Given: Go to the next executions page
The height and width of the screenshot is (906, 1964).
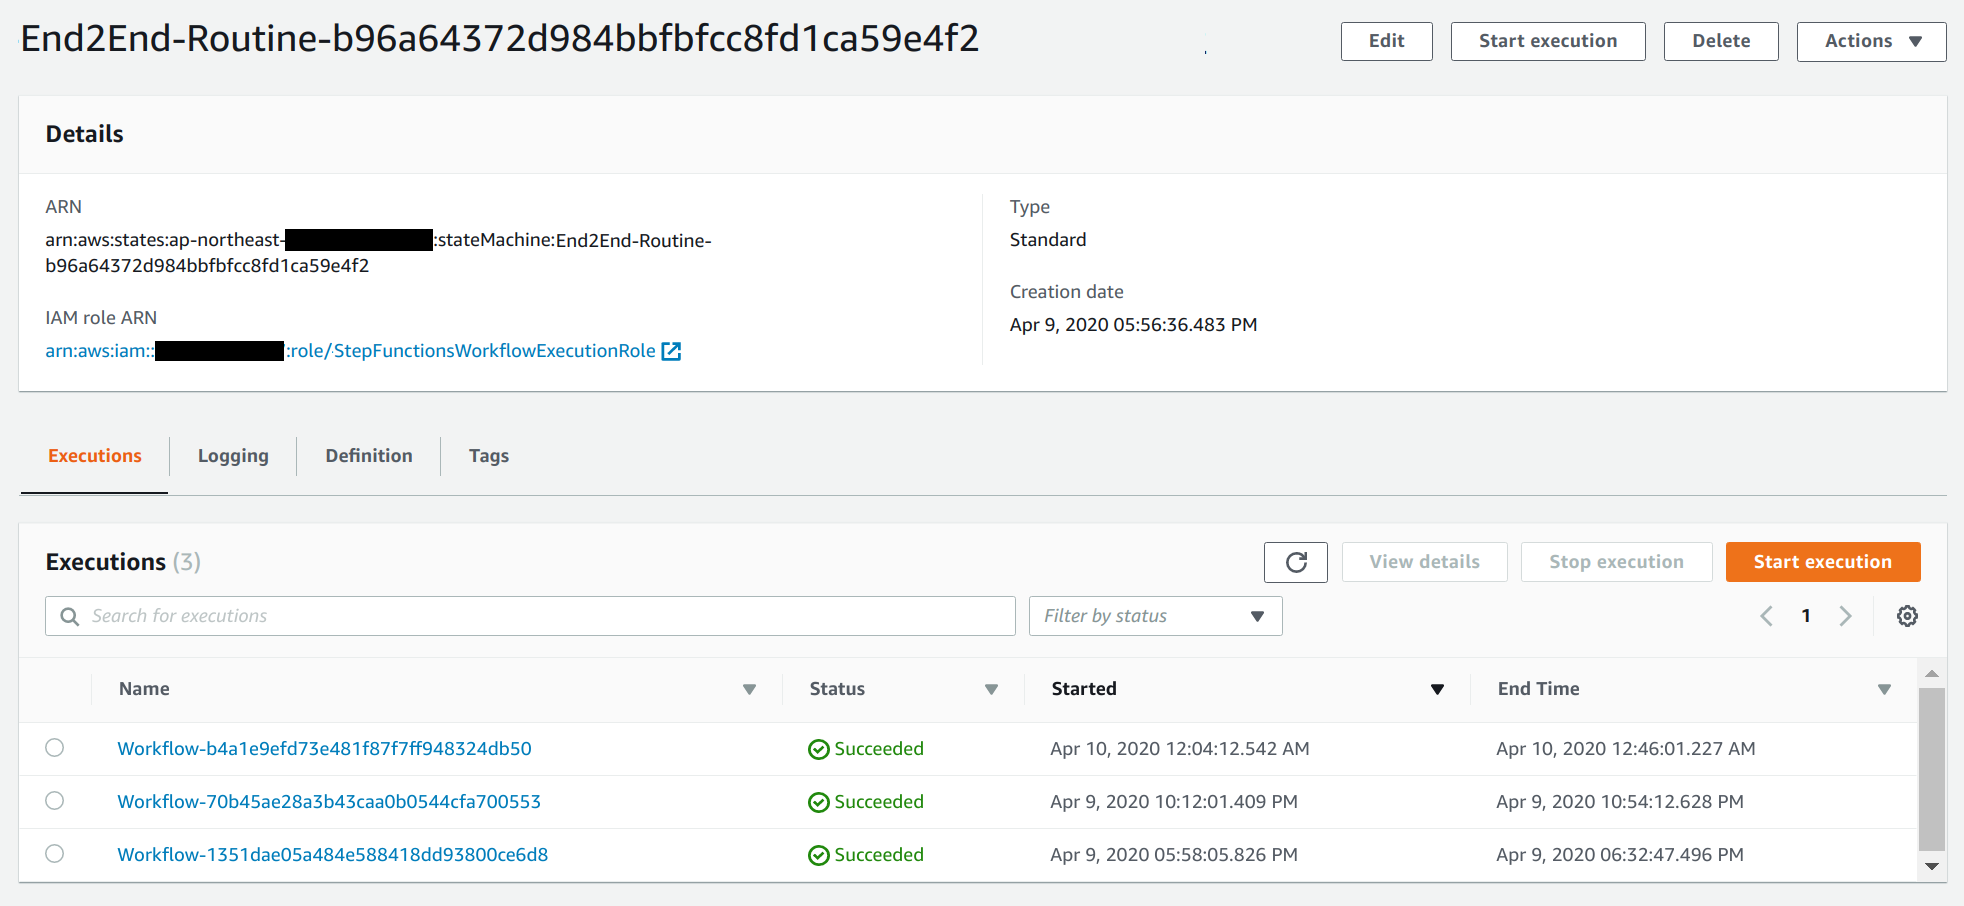Looking at the screenshot, I should 1845,615.
